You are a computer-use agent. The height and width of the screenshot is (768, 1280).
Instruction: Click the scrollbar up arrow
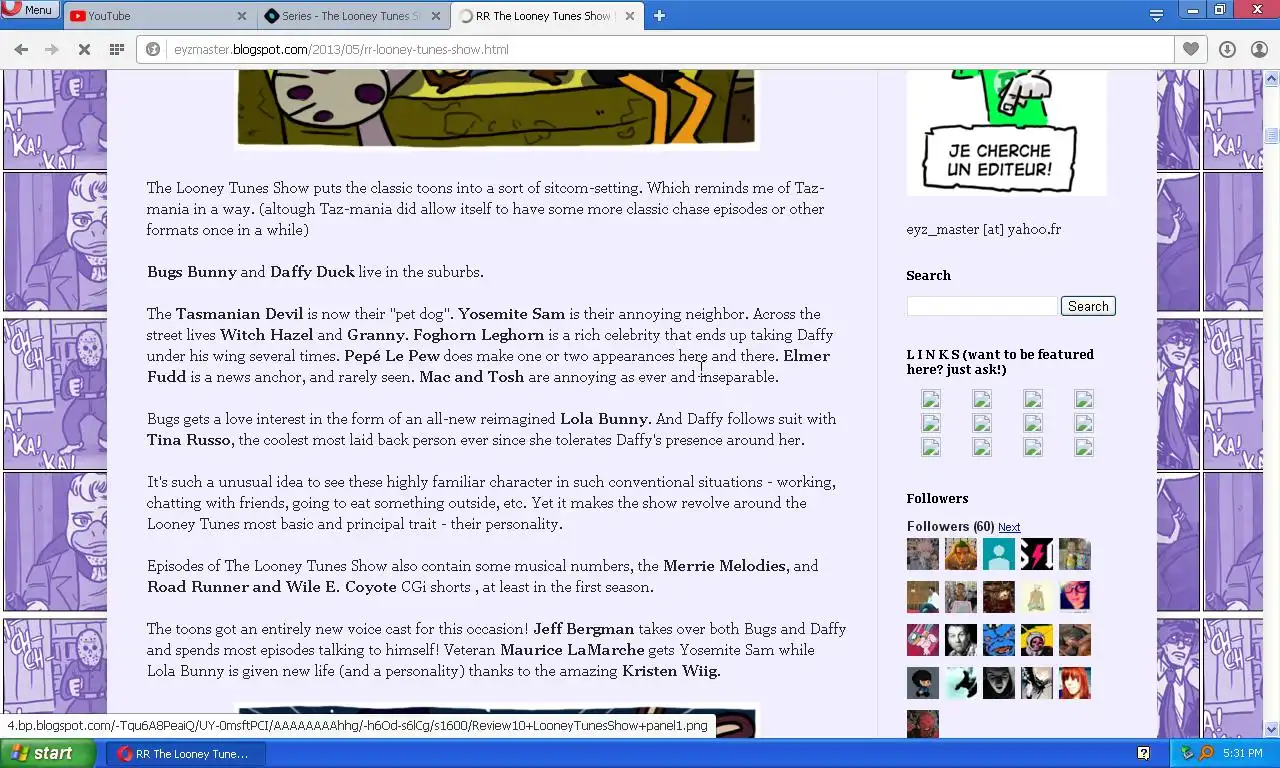[x=1272, y=78]
